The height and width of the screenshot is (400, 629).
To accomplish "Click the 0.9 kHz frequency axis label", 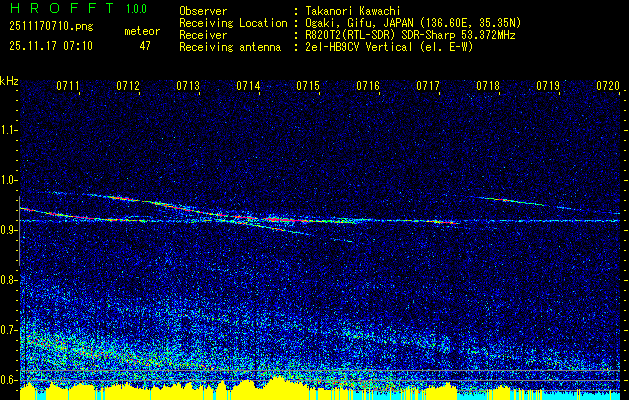I will coord(8,230).
